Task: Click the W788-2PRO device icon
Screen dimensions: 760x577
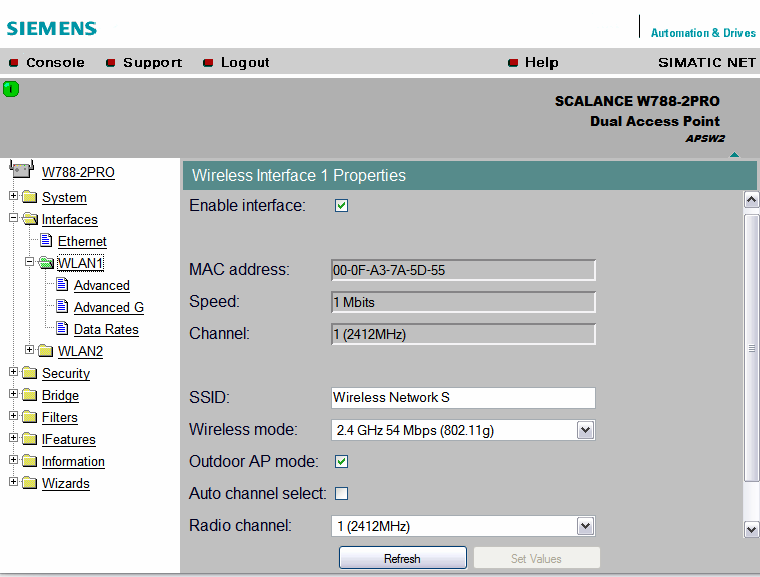Action: click(22, 170)
